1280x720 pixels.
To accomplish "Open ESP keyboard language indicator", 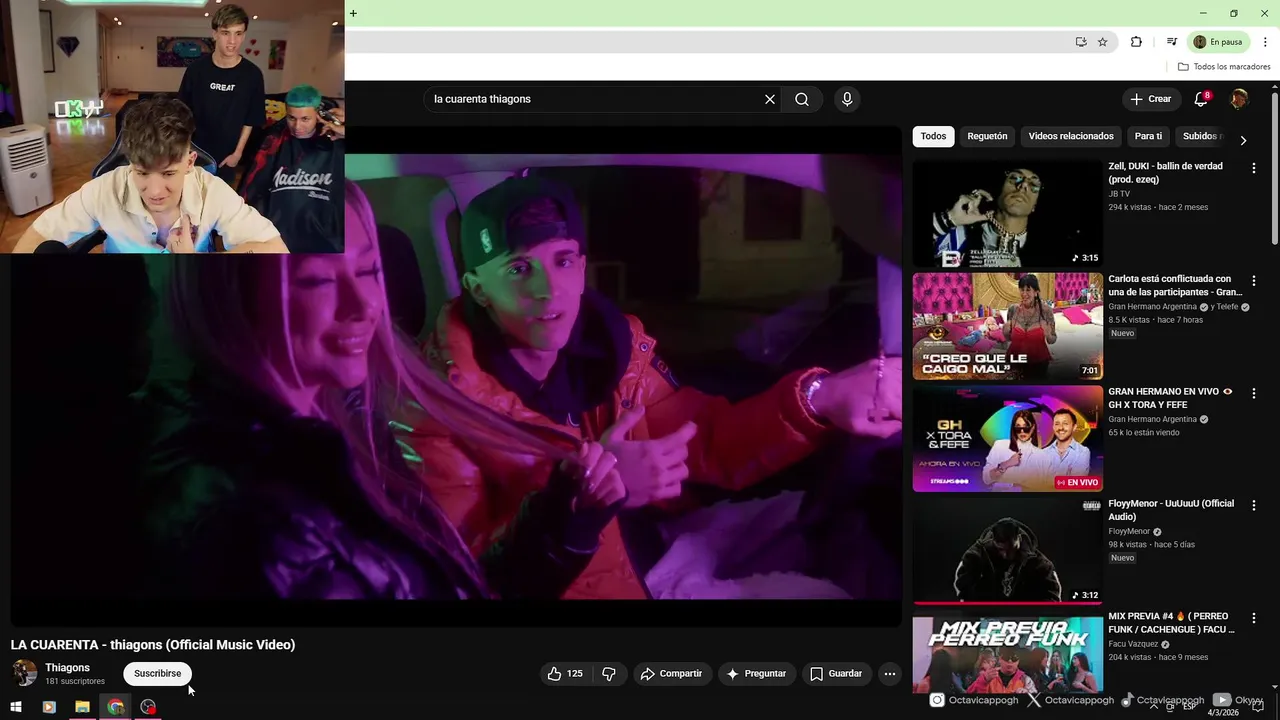I will tap(1190, 705).
